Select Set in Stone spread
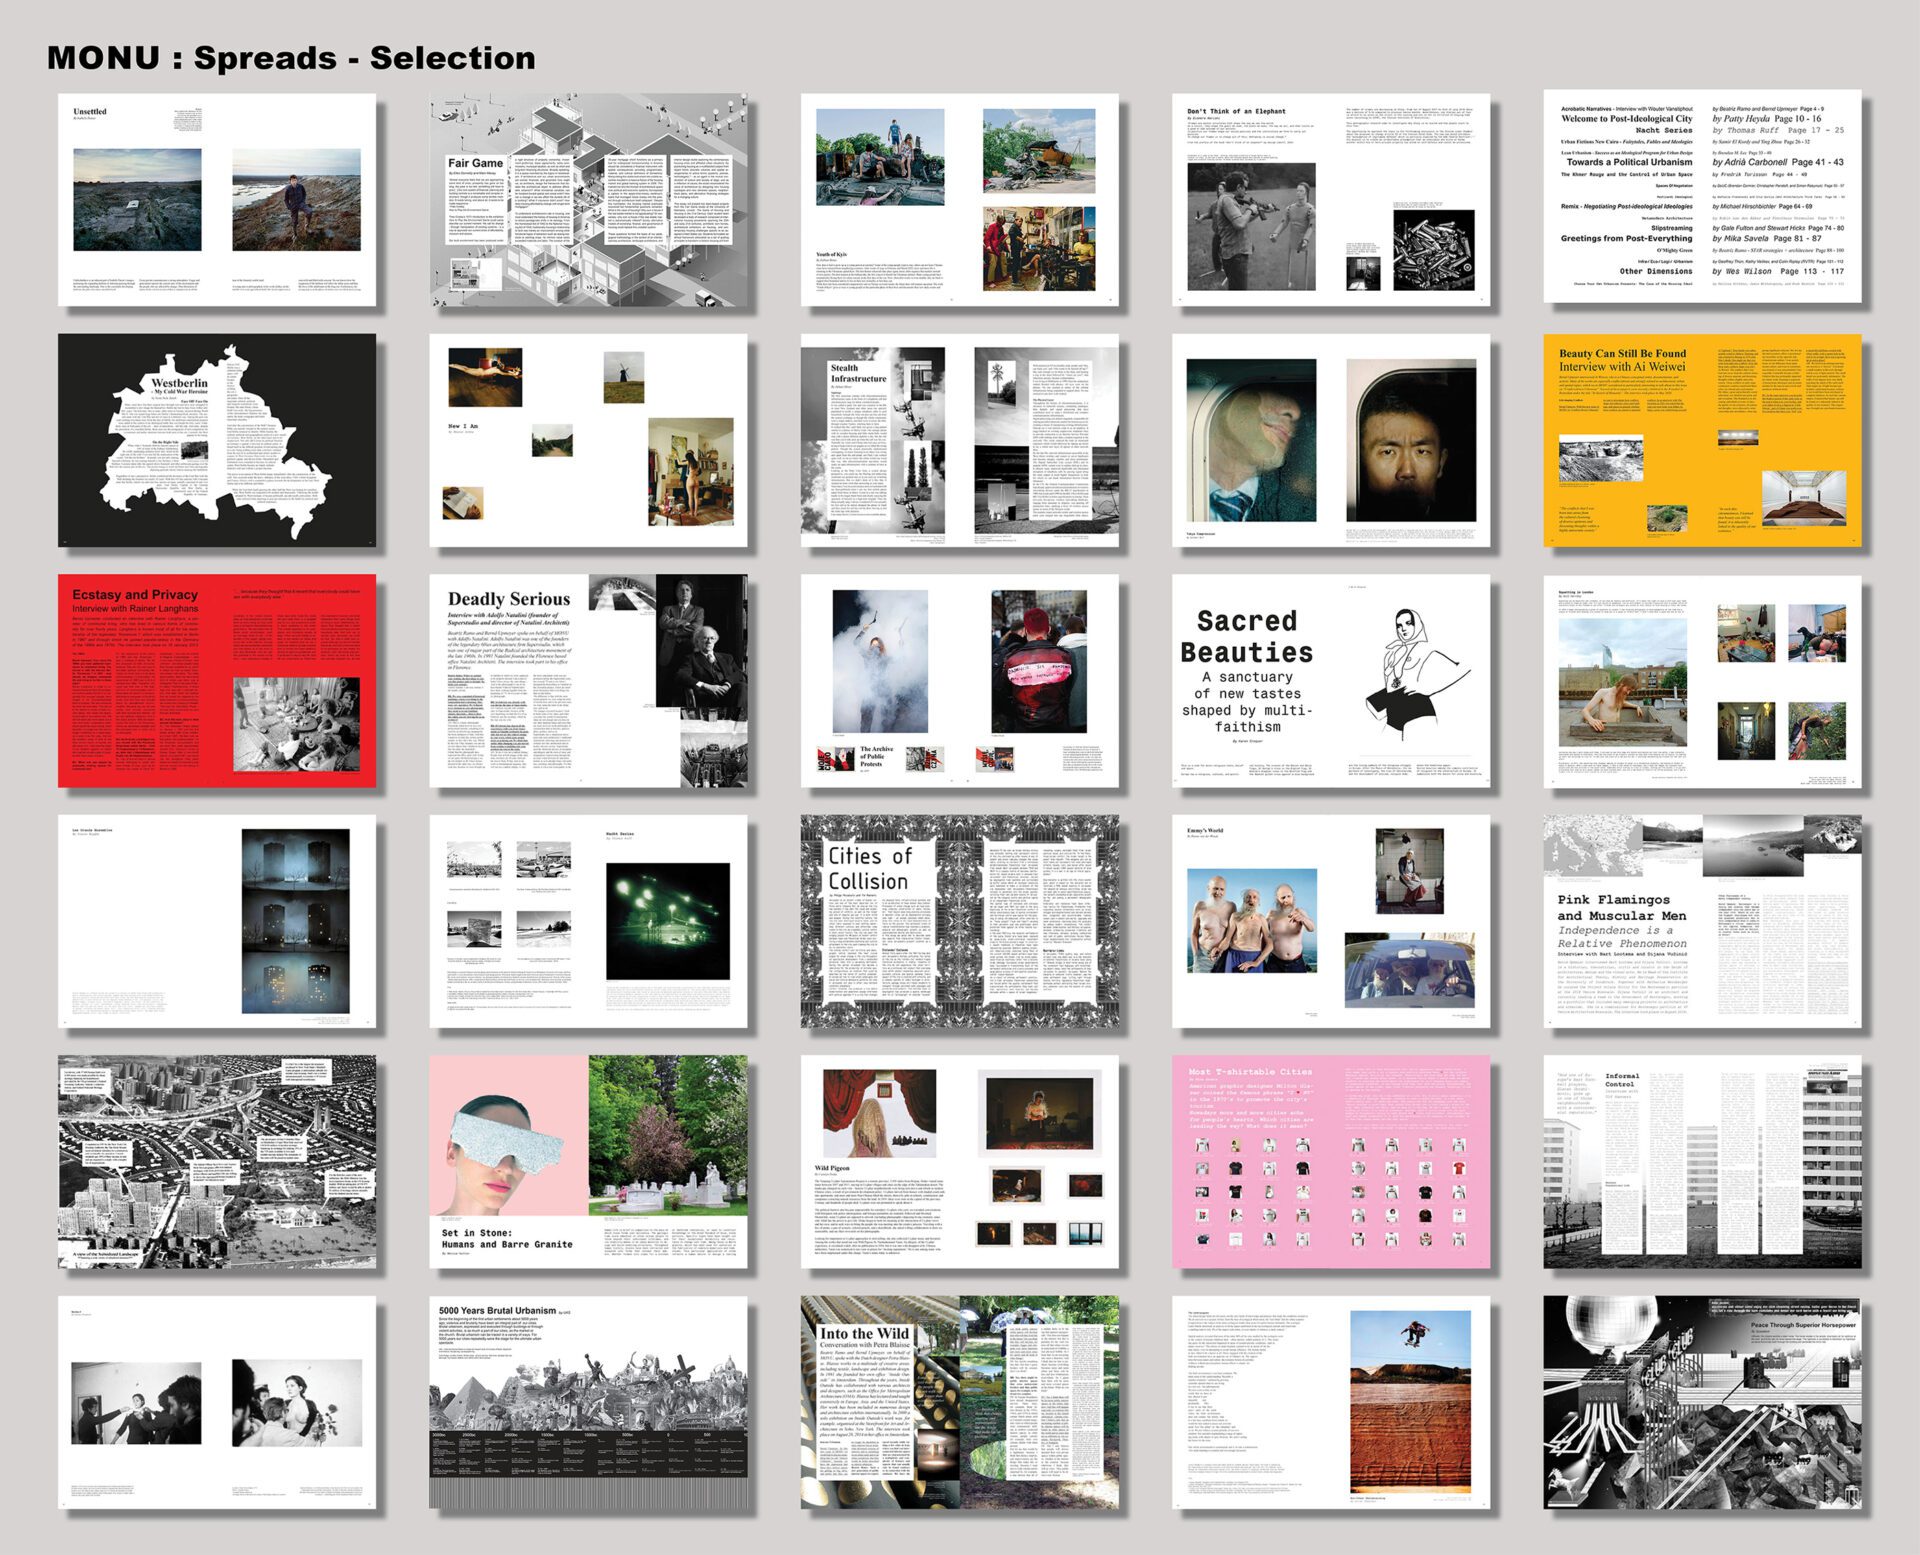 click(x=588, y=1161)
